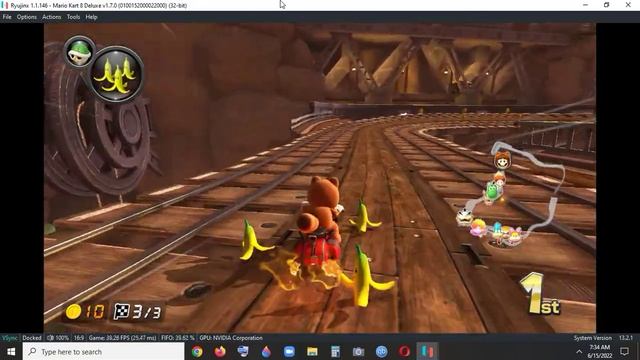
Task: Open the Help menu
Action: tap(91, 17)
